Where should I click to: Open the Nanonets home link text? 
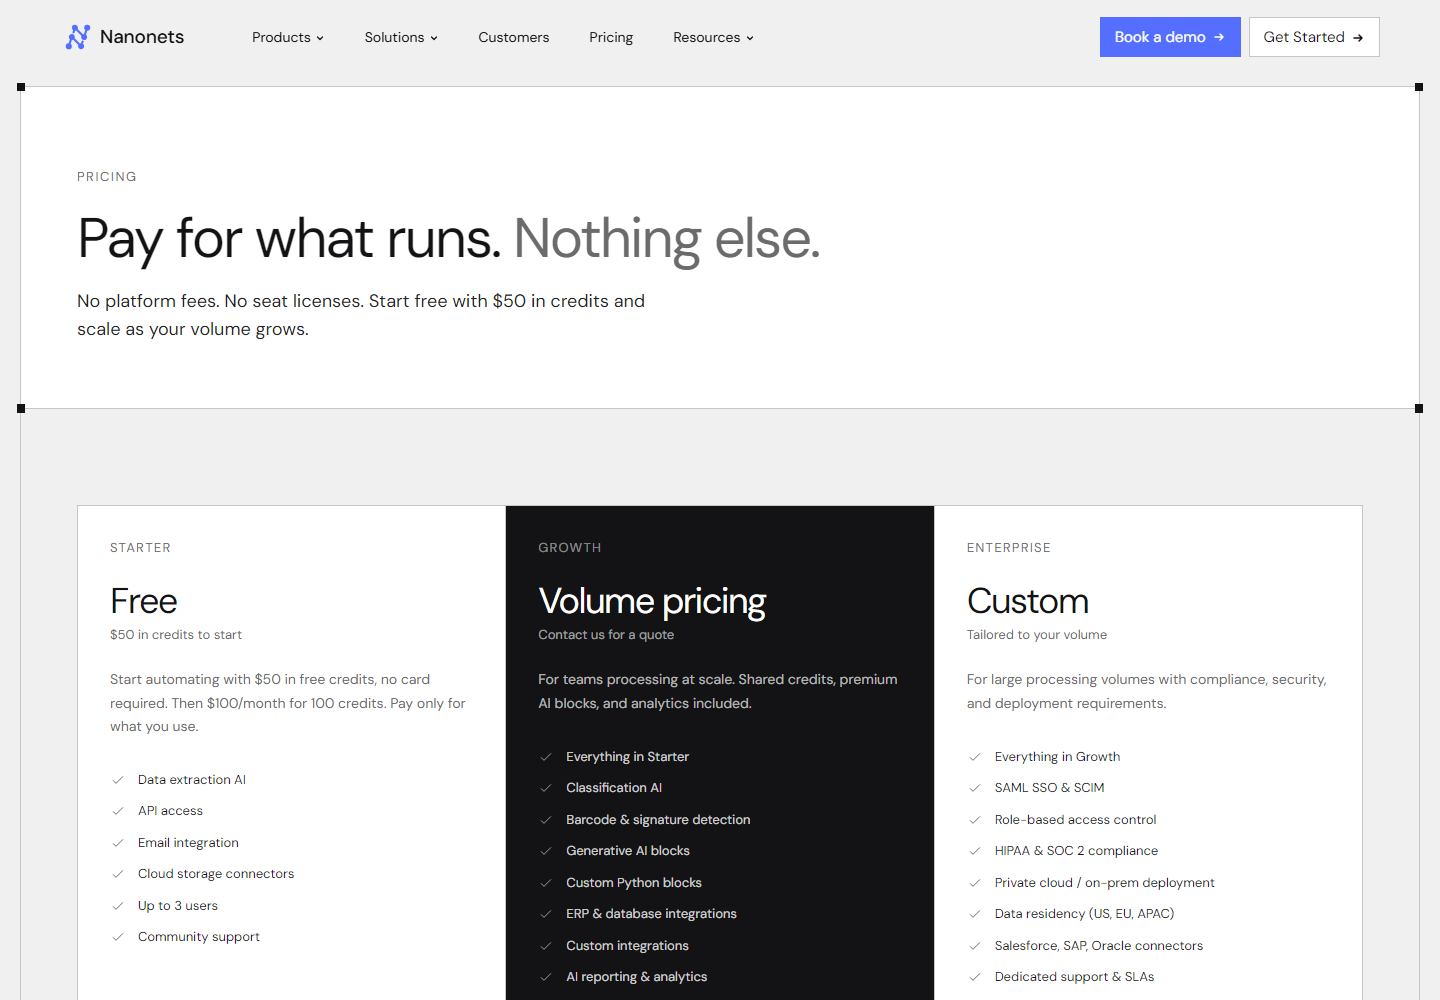coord(142,37)
